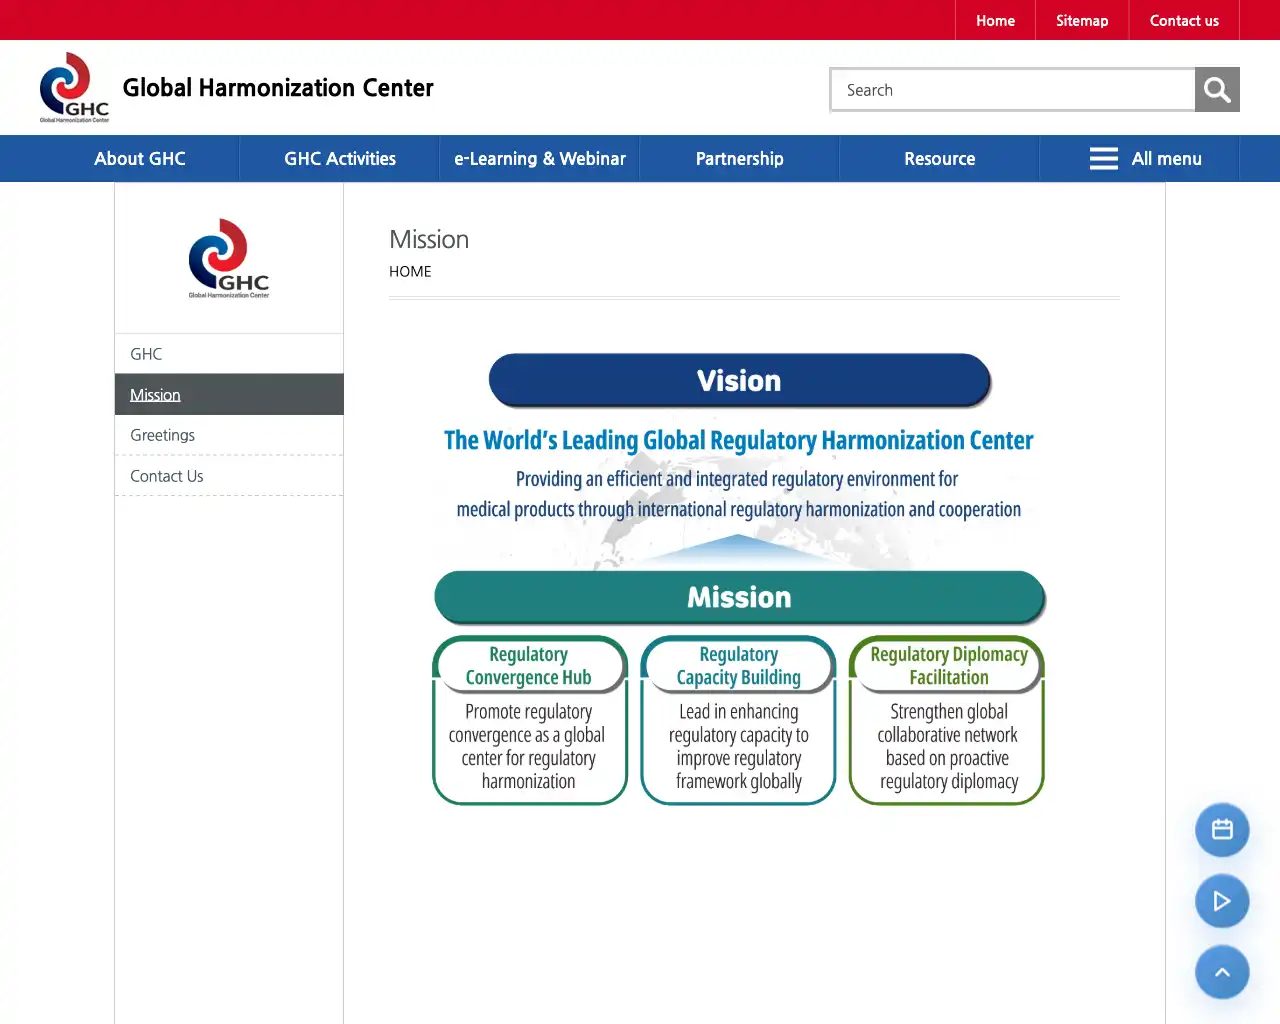Screen dimensions: 1280x1024
Task: Expand the Resource menu
Action: coord(940,159)
